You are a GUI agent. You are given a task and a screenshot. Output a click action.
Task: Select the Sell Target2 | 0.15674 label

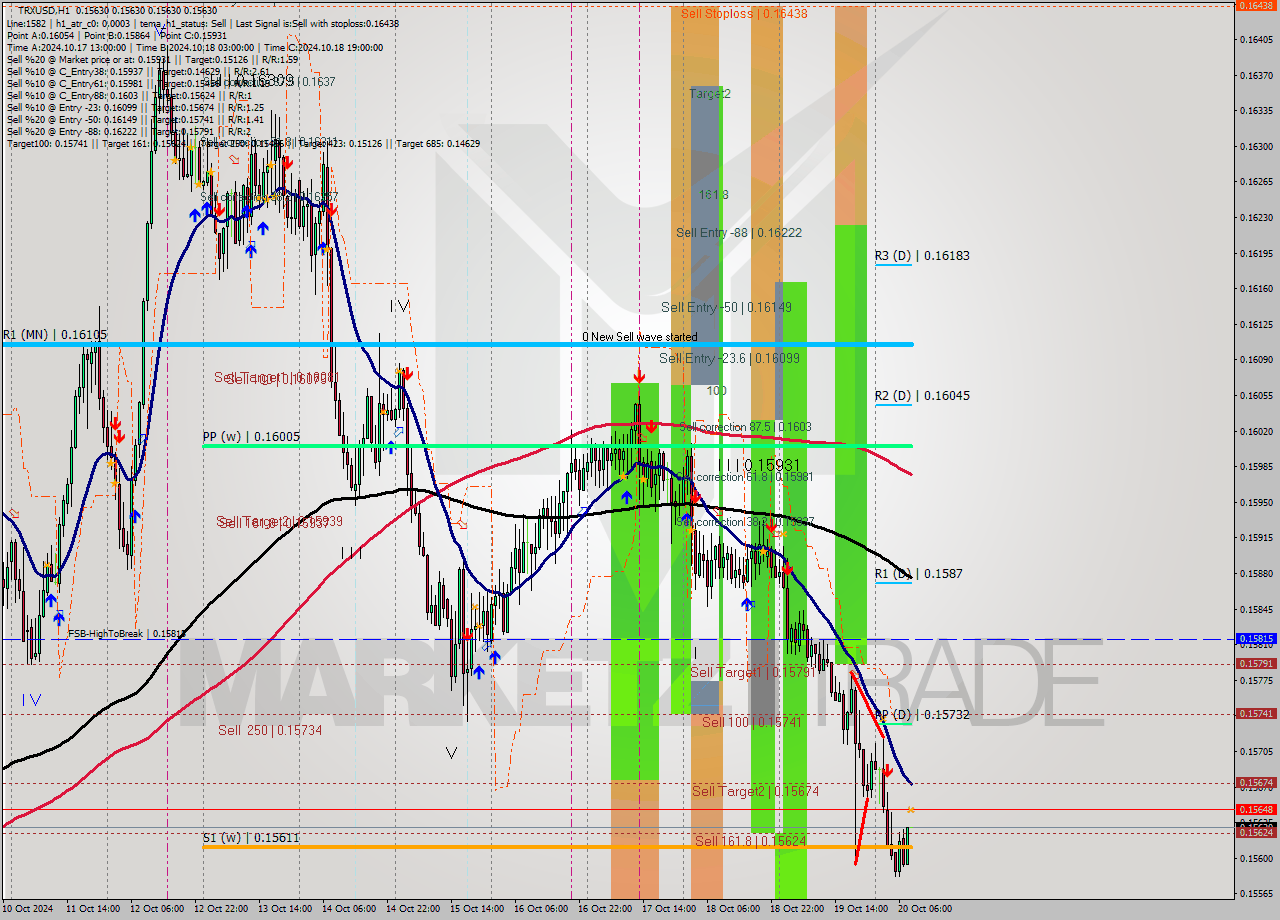click(756, 791)
